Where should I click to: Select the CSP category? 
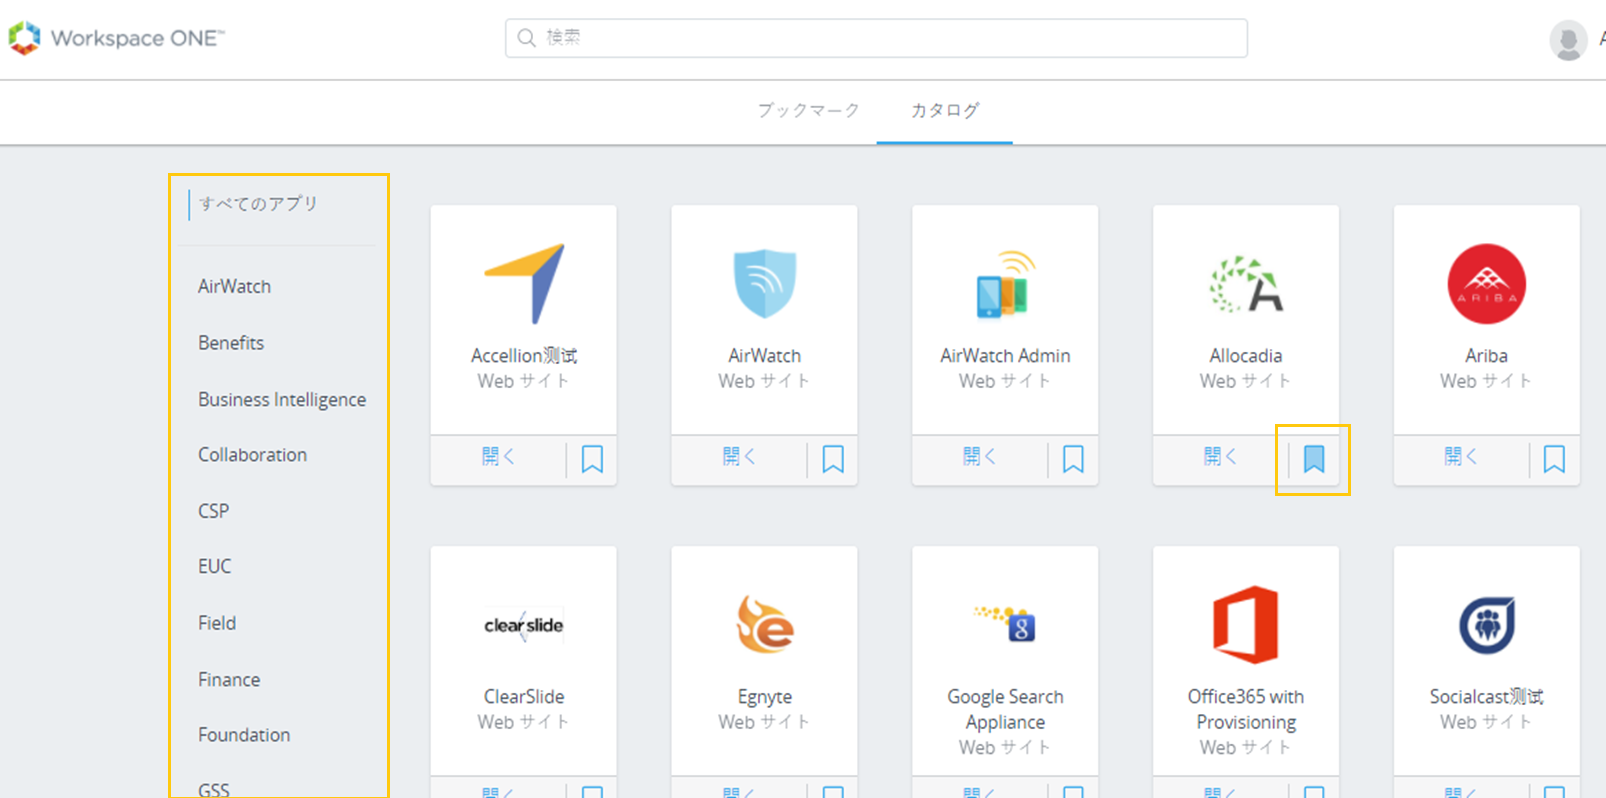pyautogui.click(x=213, y=511)
